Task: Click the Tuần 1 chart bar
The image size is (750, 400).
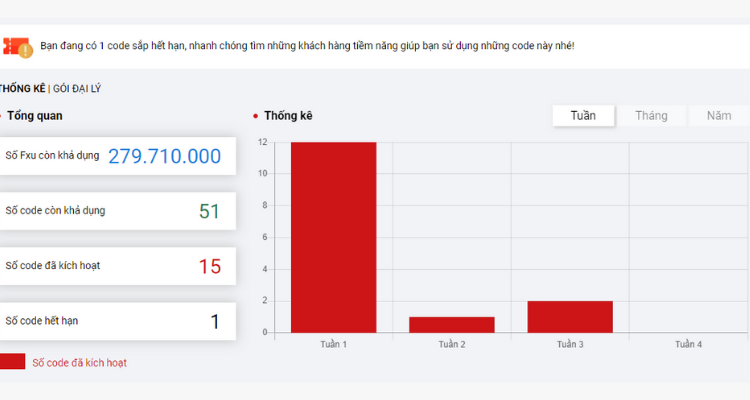Action: [x=333, y=237]
